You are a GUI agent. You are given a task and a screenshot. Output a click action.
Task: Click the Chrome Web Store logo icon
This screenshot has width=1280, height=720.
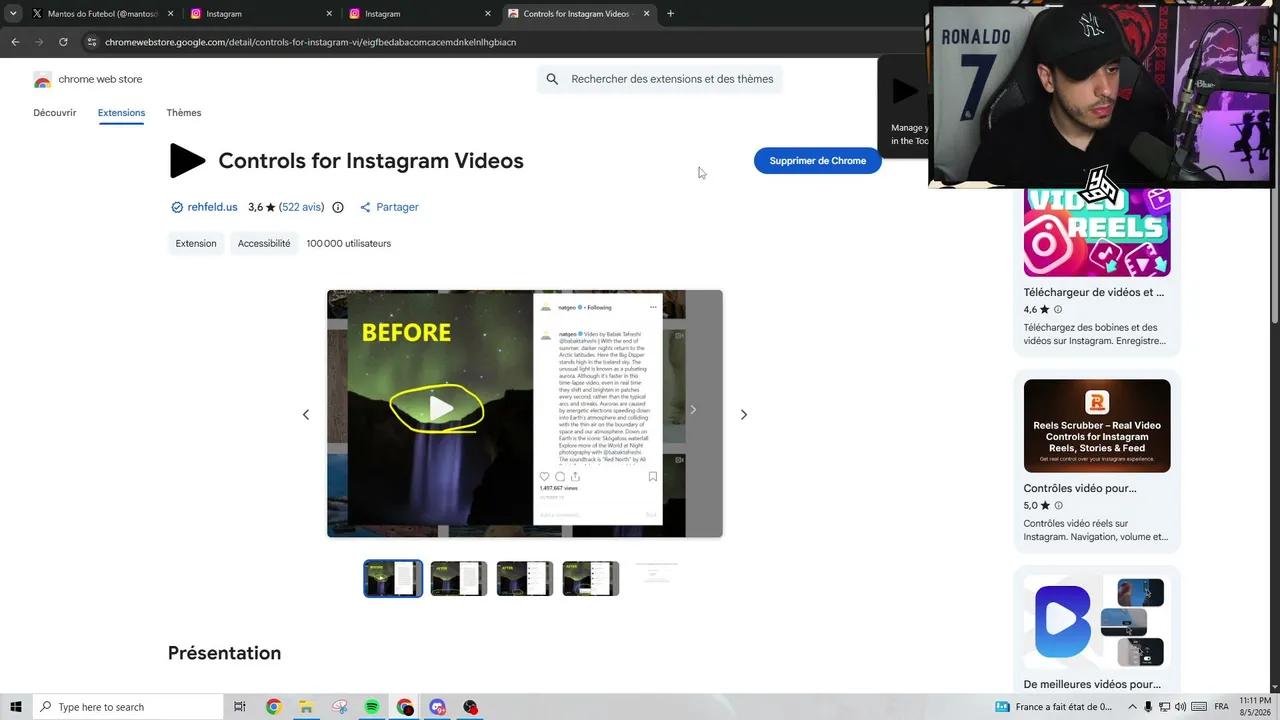click(x=42, y=80)
